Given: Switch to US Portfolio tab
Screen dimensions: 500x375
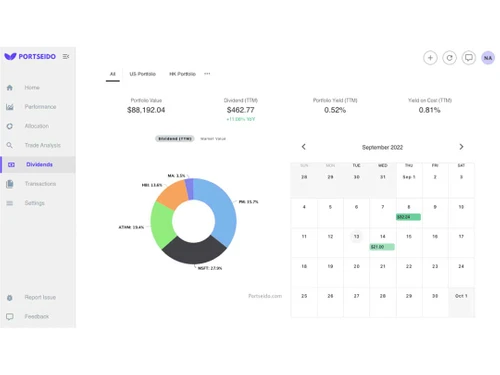Looking at the screenshot, I should [x=142, y=74].
